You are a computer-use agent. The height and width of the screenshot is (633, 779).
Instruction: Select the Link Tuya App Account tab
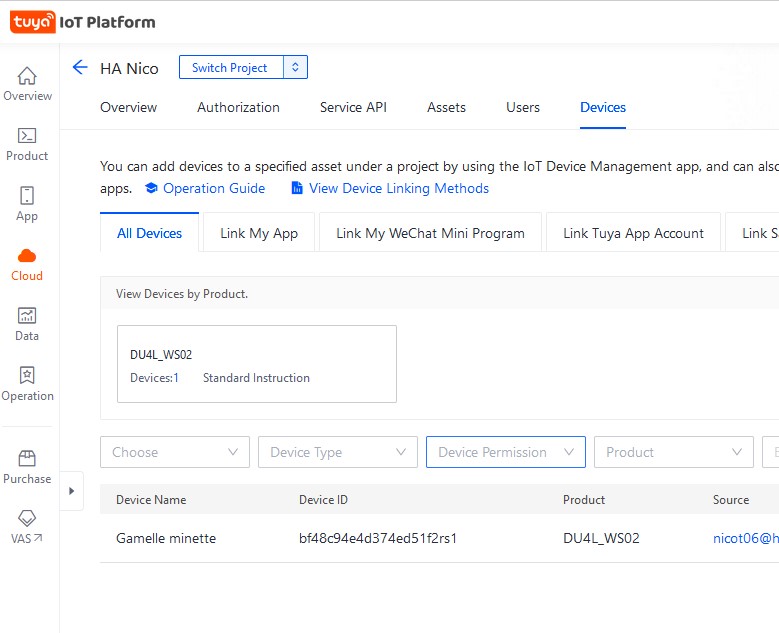coord(633,233)
